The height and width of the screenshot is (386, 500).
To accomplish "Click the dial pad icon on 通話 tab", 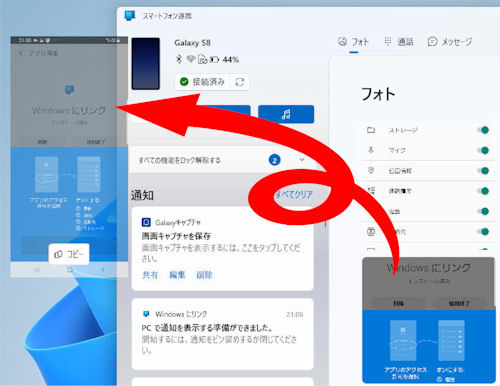I will click(x=388, y=41).
